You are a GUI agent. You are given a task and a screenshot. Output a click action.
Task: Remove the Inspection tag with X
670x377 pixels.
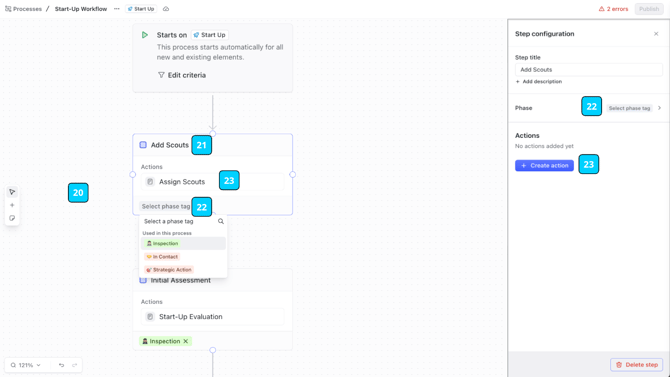[x=186, y=341]
